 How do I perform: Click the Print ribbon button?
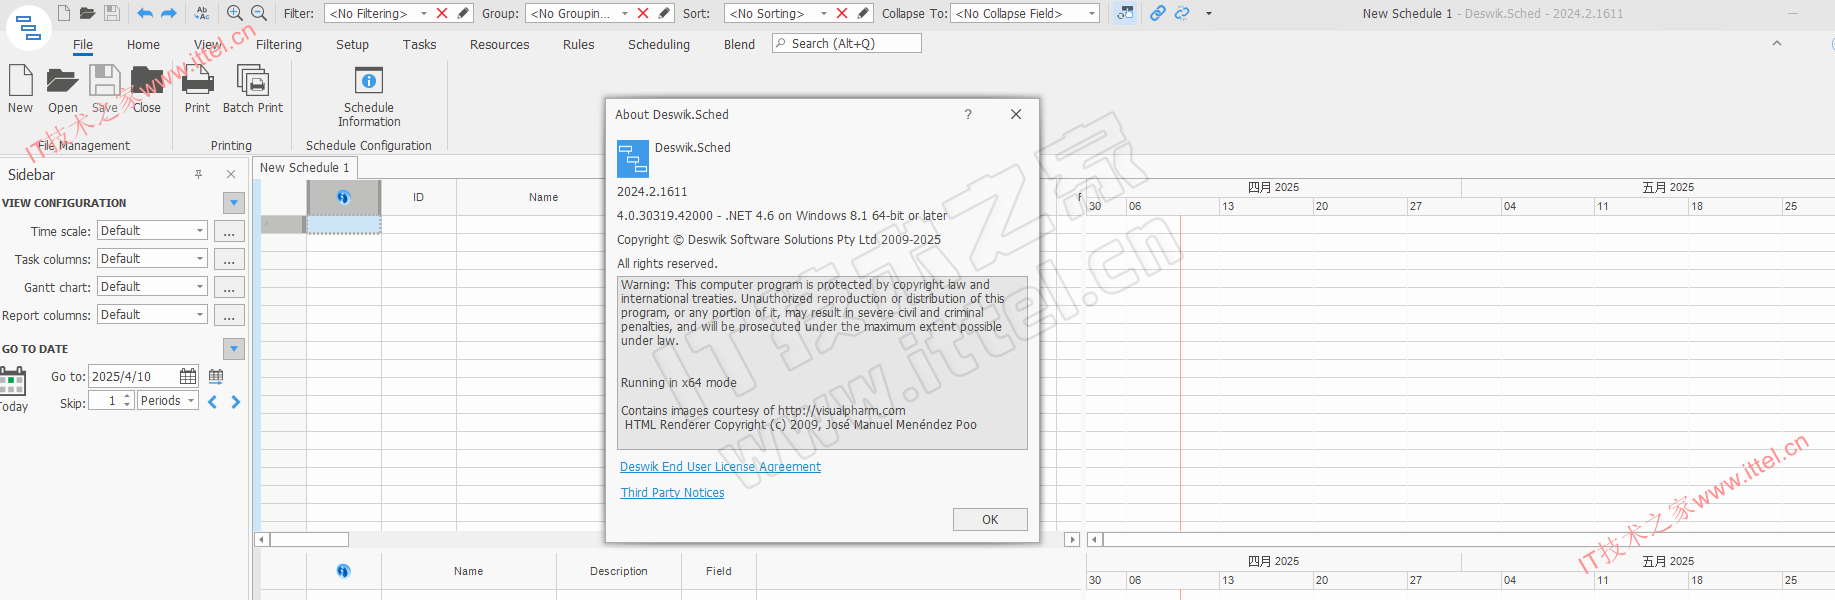click(197, 89)
